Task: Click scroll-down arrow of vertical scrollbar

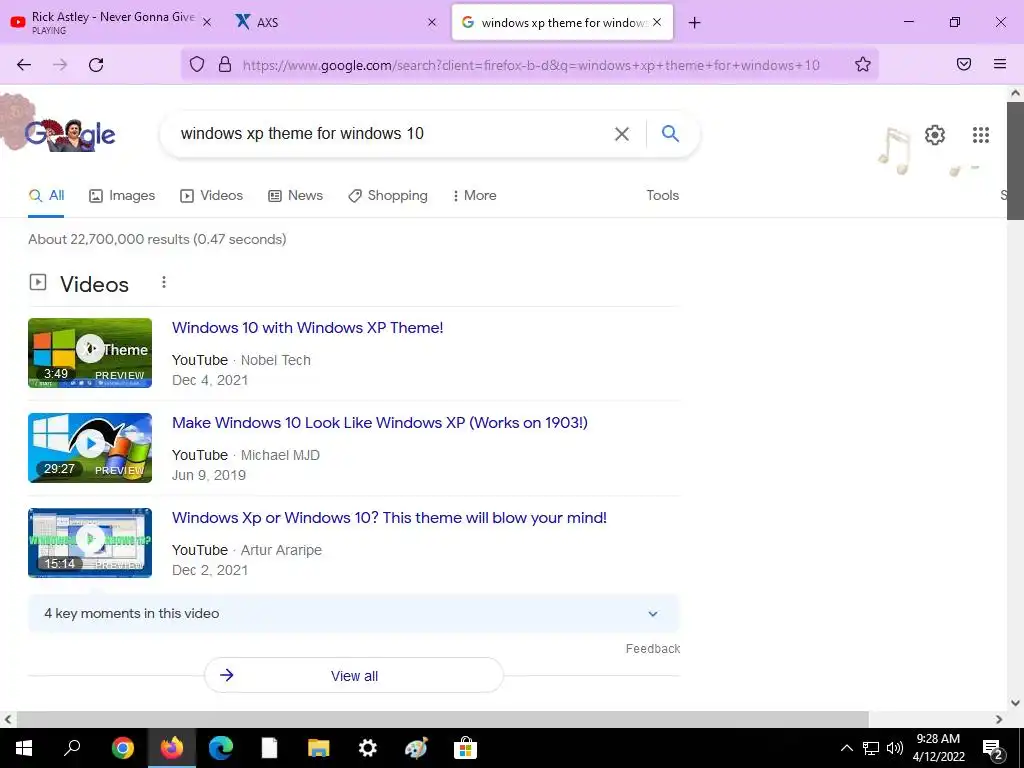Action: click(1015, 703)
